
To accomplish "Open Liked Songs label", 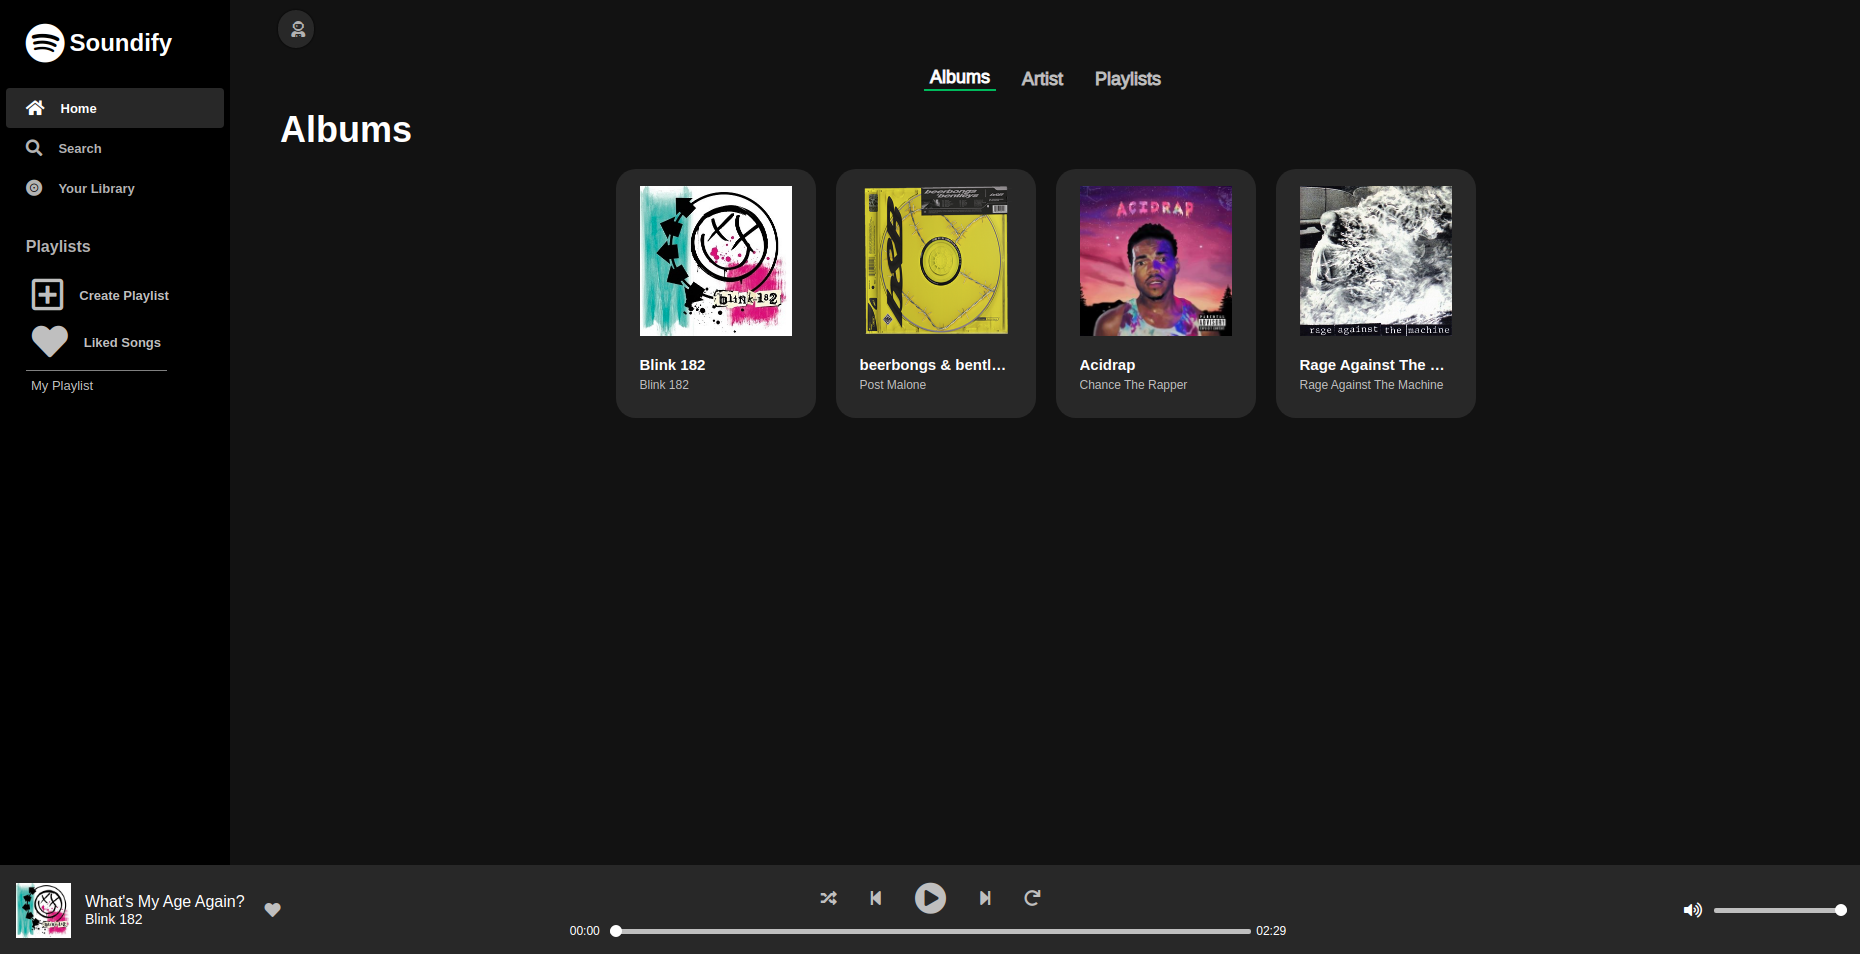I will 122,342.
